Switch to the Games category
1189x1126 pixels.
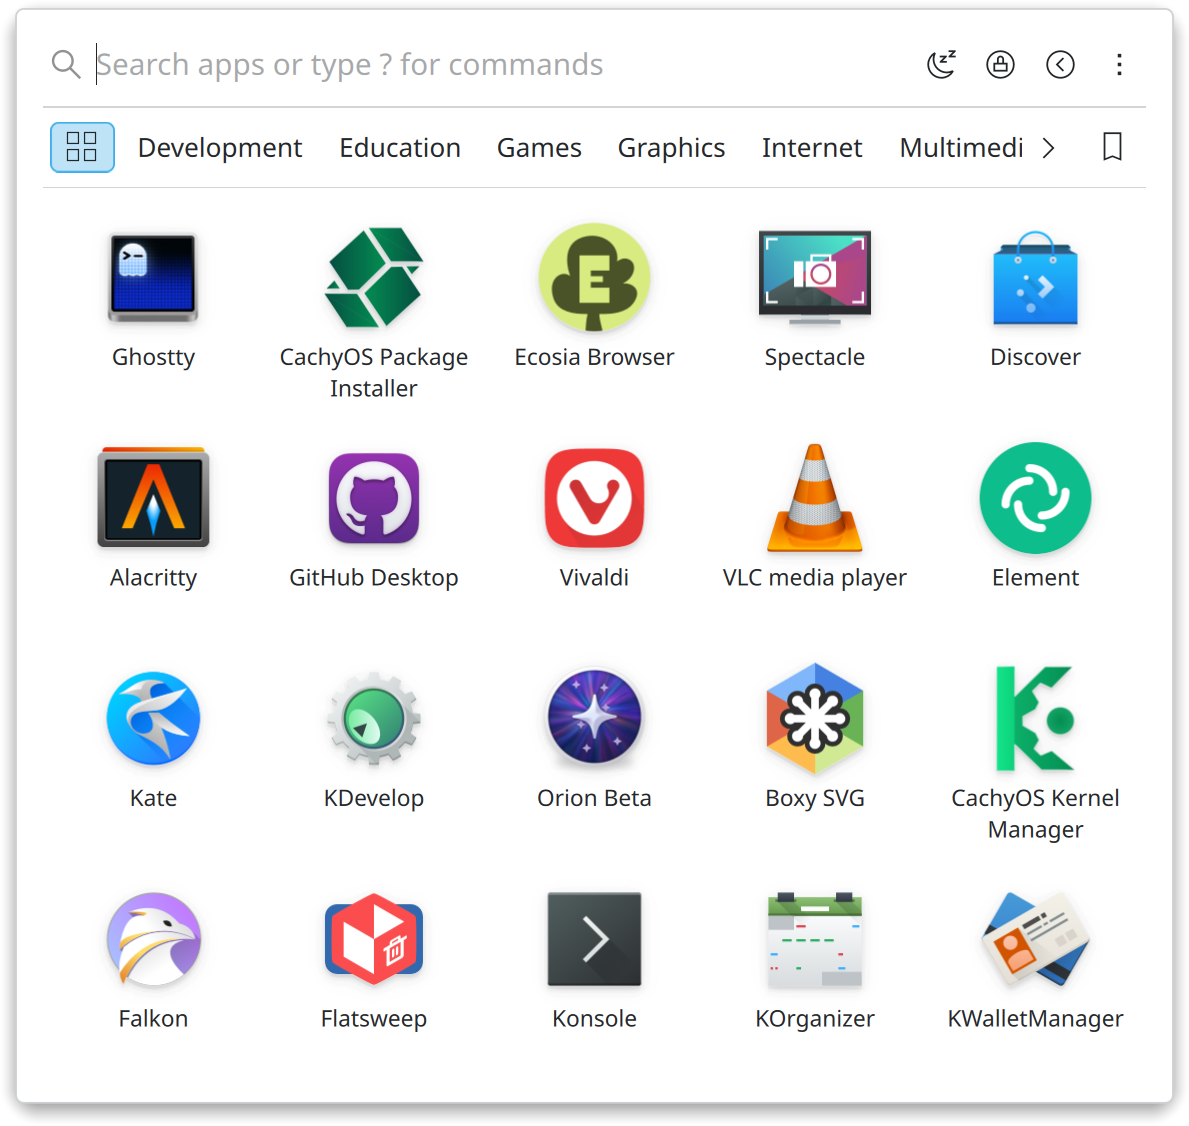coord(539,147)
